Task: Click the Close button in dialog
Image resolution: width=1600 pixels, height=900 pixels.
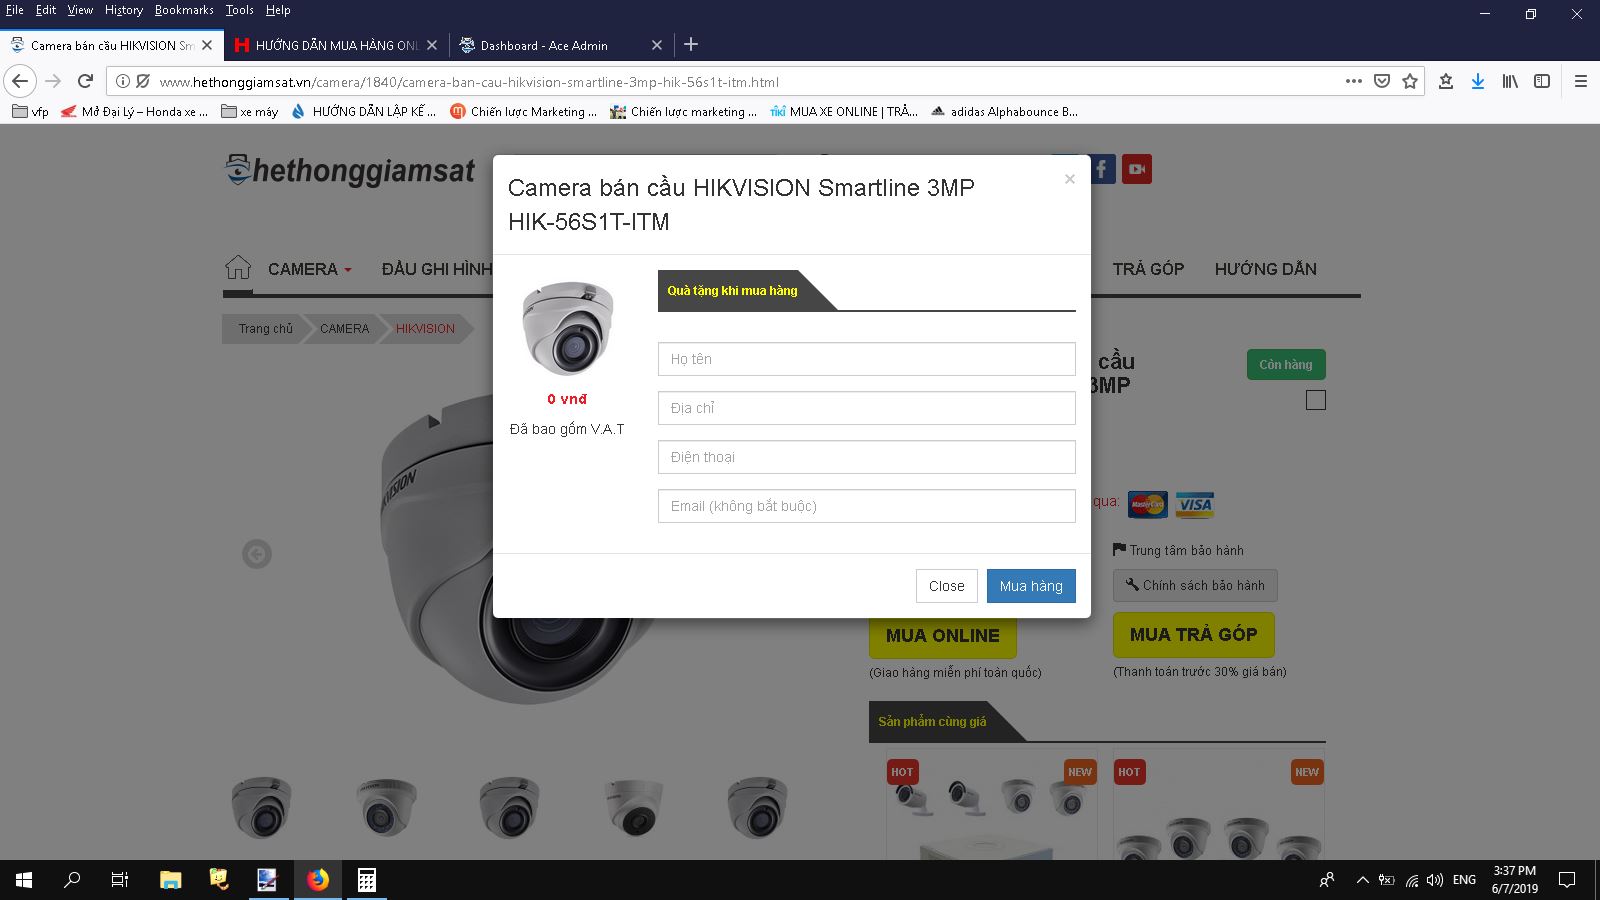Action: pos(946,586)
